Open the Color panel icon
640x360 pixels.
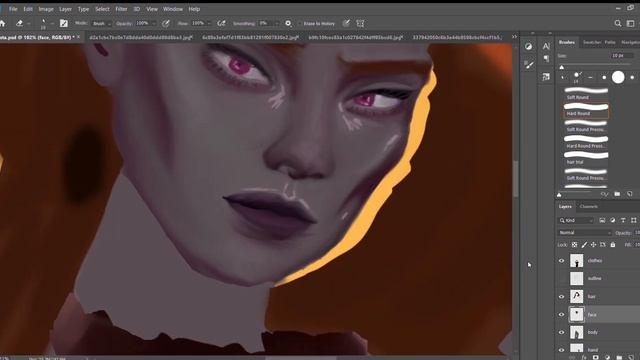pyautogui.click(x=529, y=47)
